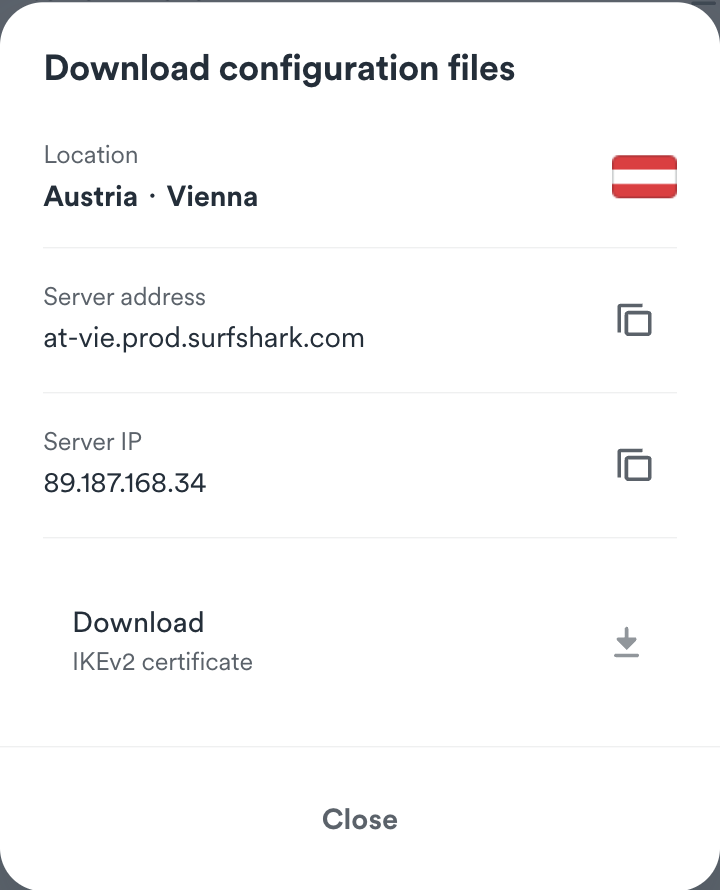
Task: Click the Austria country name
Action: pyautogui.click(x=90, y=196)
